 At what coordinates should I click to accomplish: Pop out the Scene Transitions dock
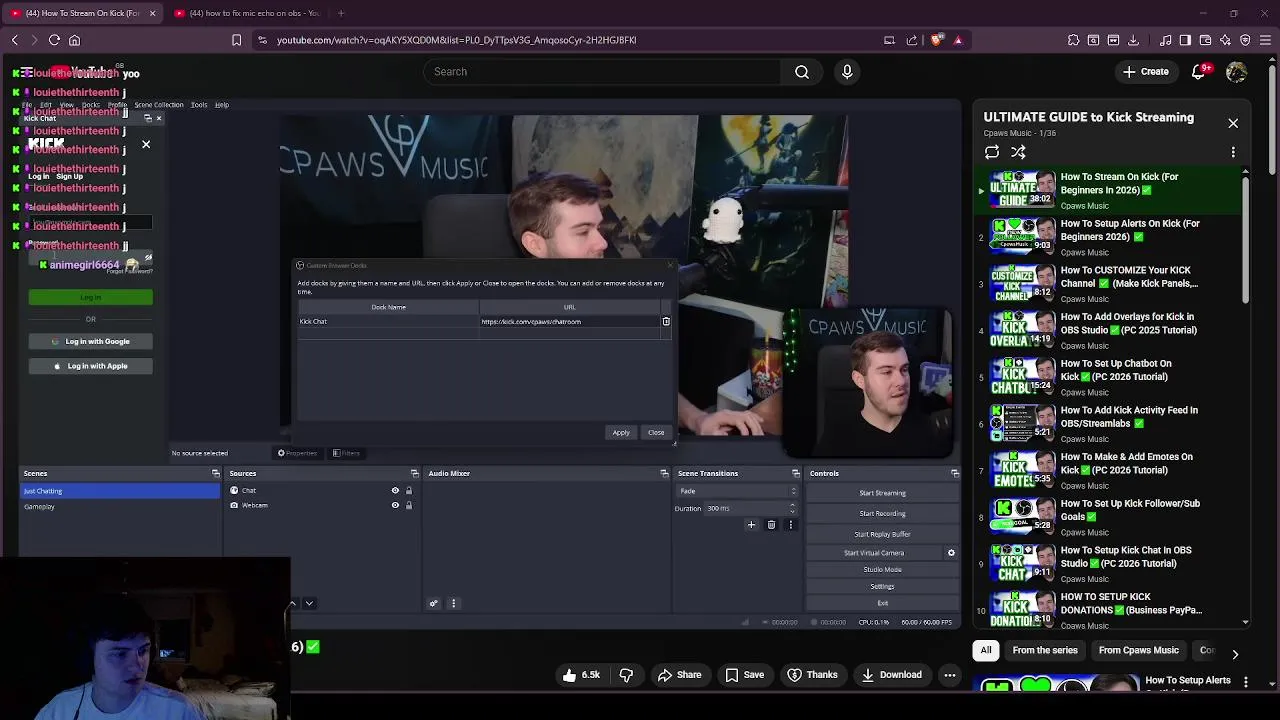tap(796, 473)
